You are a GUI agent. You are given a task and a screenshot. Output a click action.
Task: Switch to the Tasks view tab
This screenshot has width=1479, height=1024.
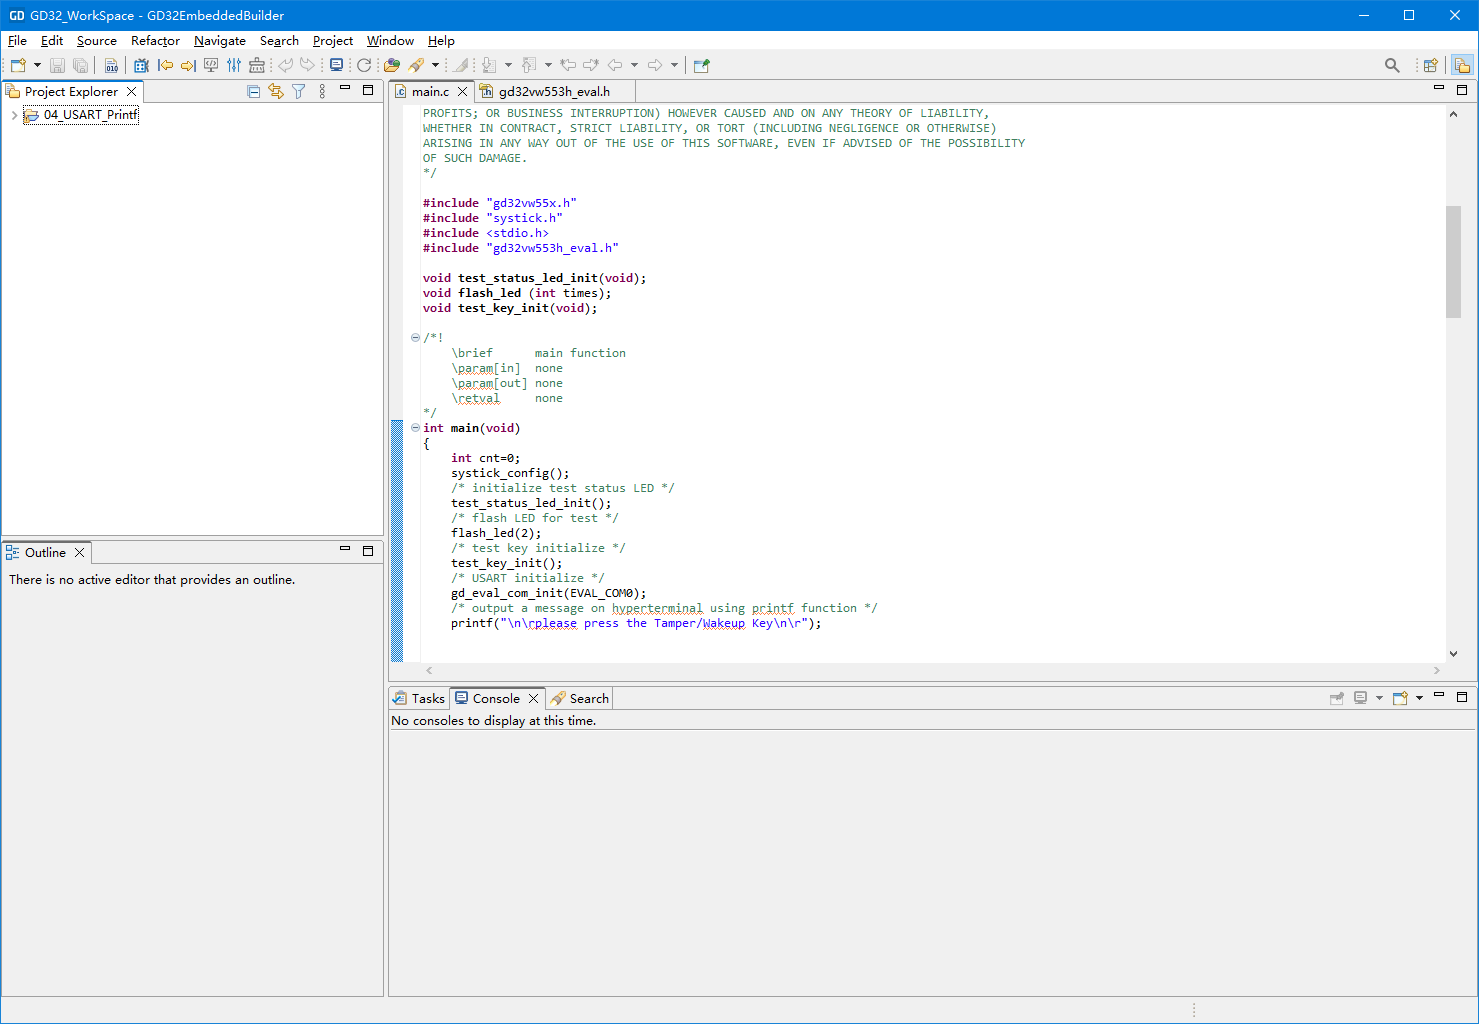419,698
